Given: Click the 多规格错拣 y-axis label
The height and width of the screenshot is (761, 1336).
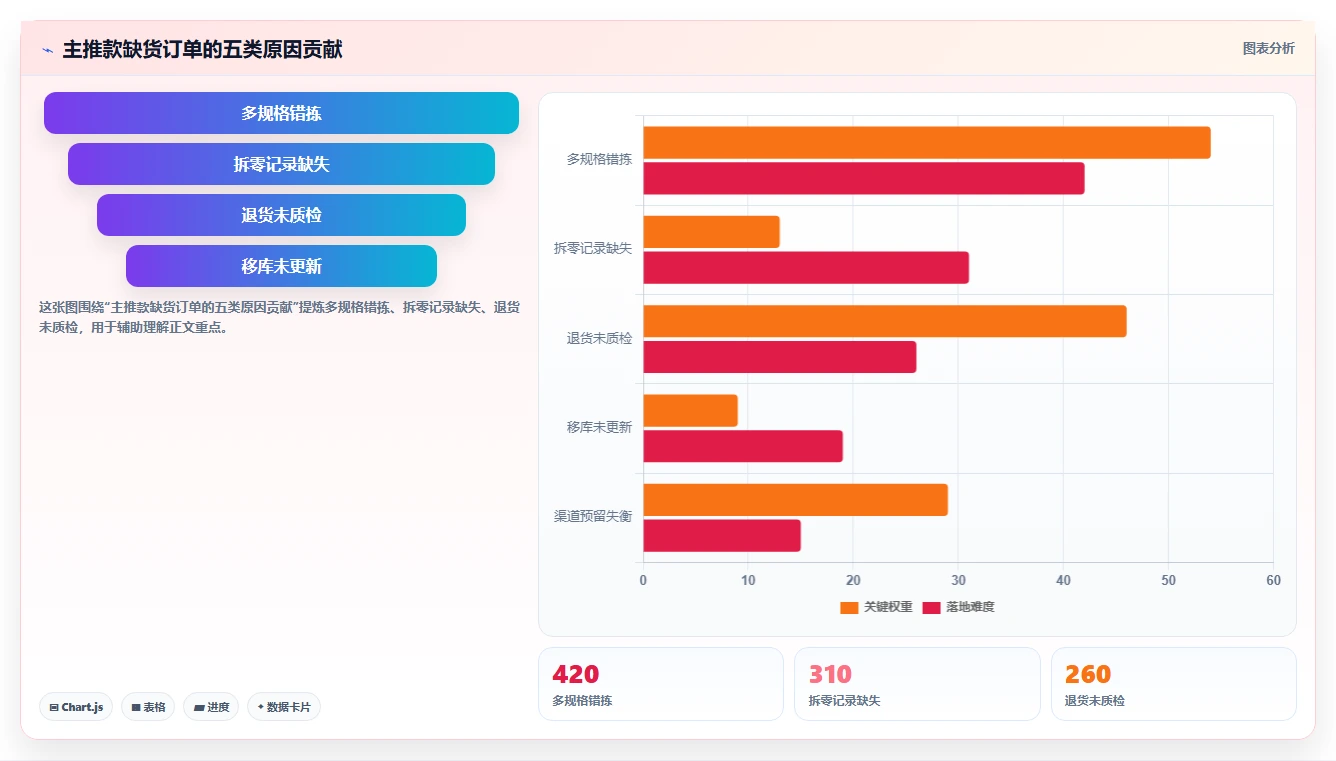Looking at the screenshot, I should pyautogui.click(x=599, y=159).
